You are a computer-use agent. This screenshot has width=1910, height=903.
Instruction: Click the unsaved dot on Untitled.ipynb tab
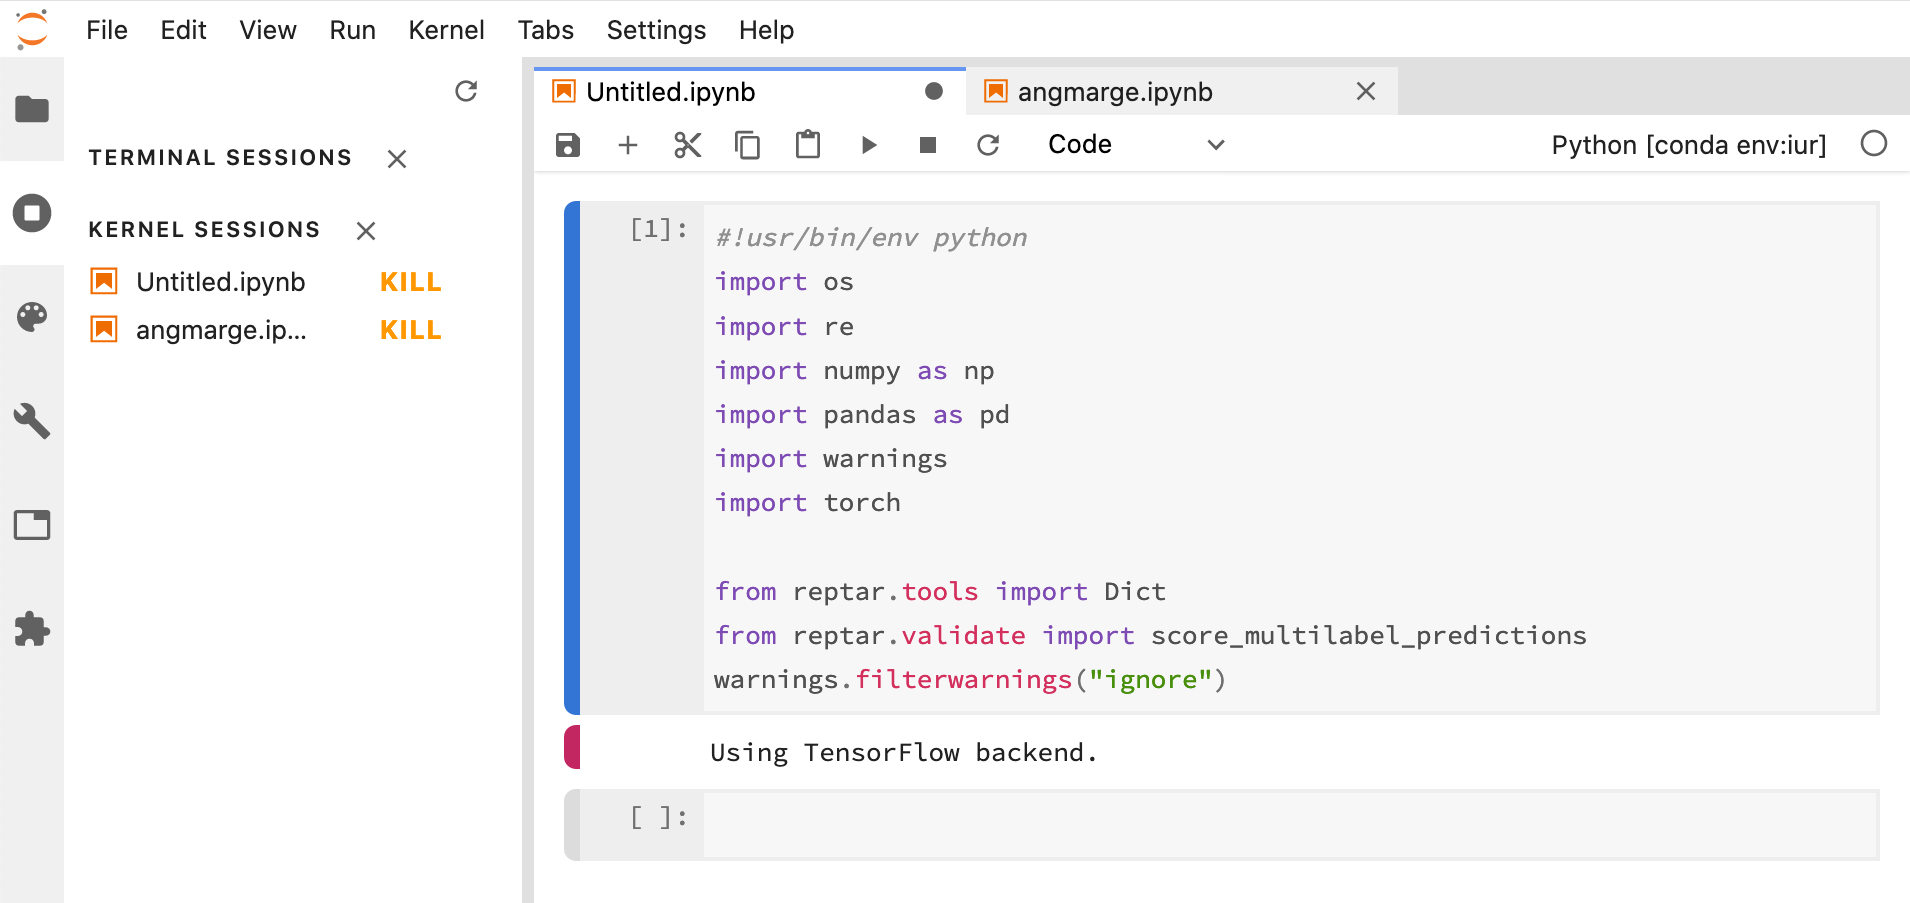click(934, 91)
